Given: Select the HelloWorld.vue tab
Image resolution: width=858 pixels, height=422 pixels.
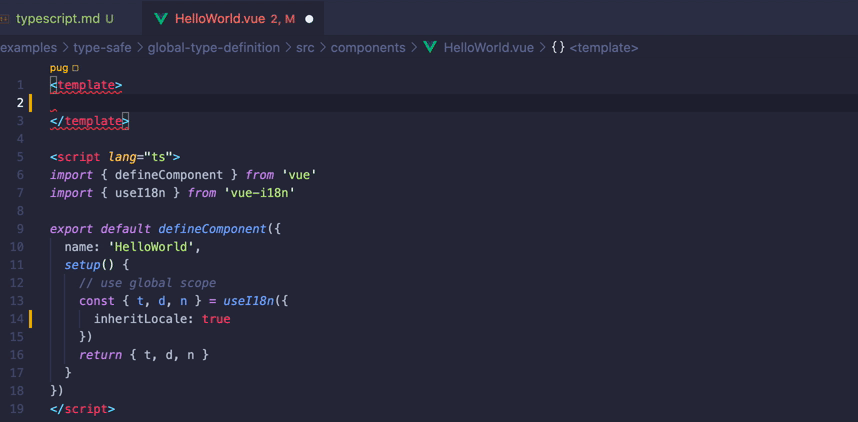Looking at the screenshot, I should tap(221, 19).
